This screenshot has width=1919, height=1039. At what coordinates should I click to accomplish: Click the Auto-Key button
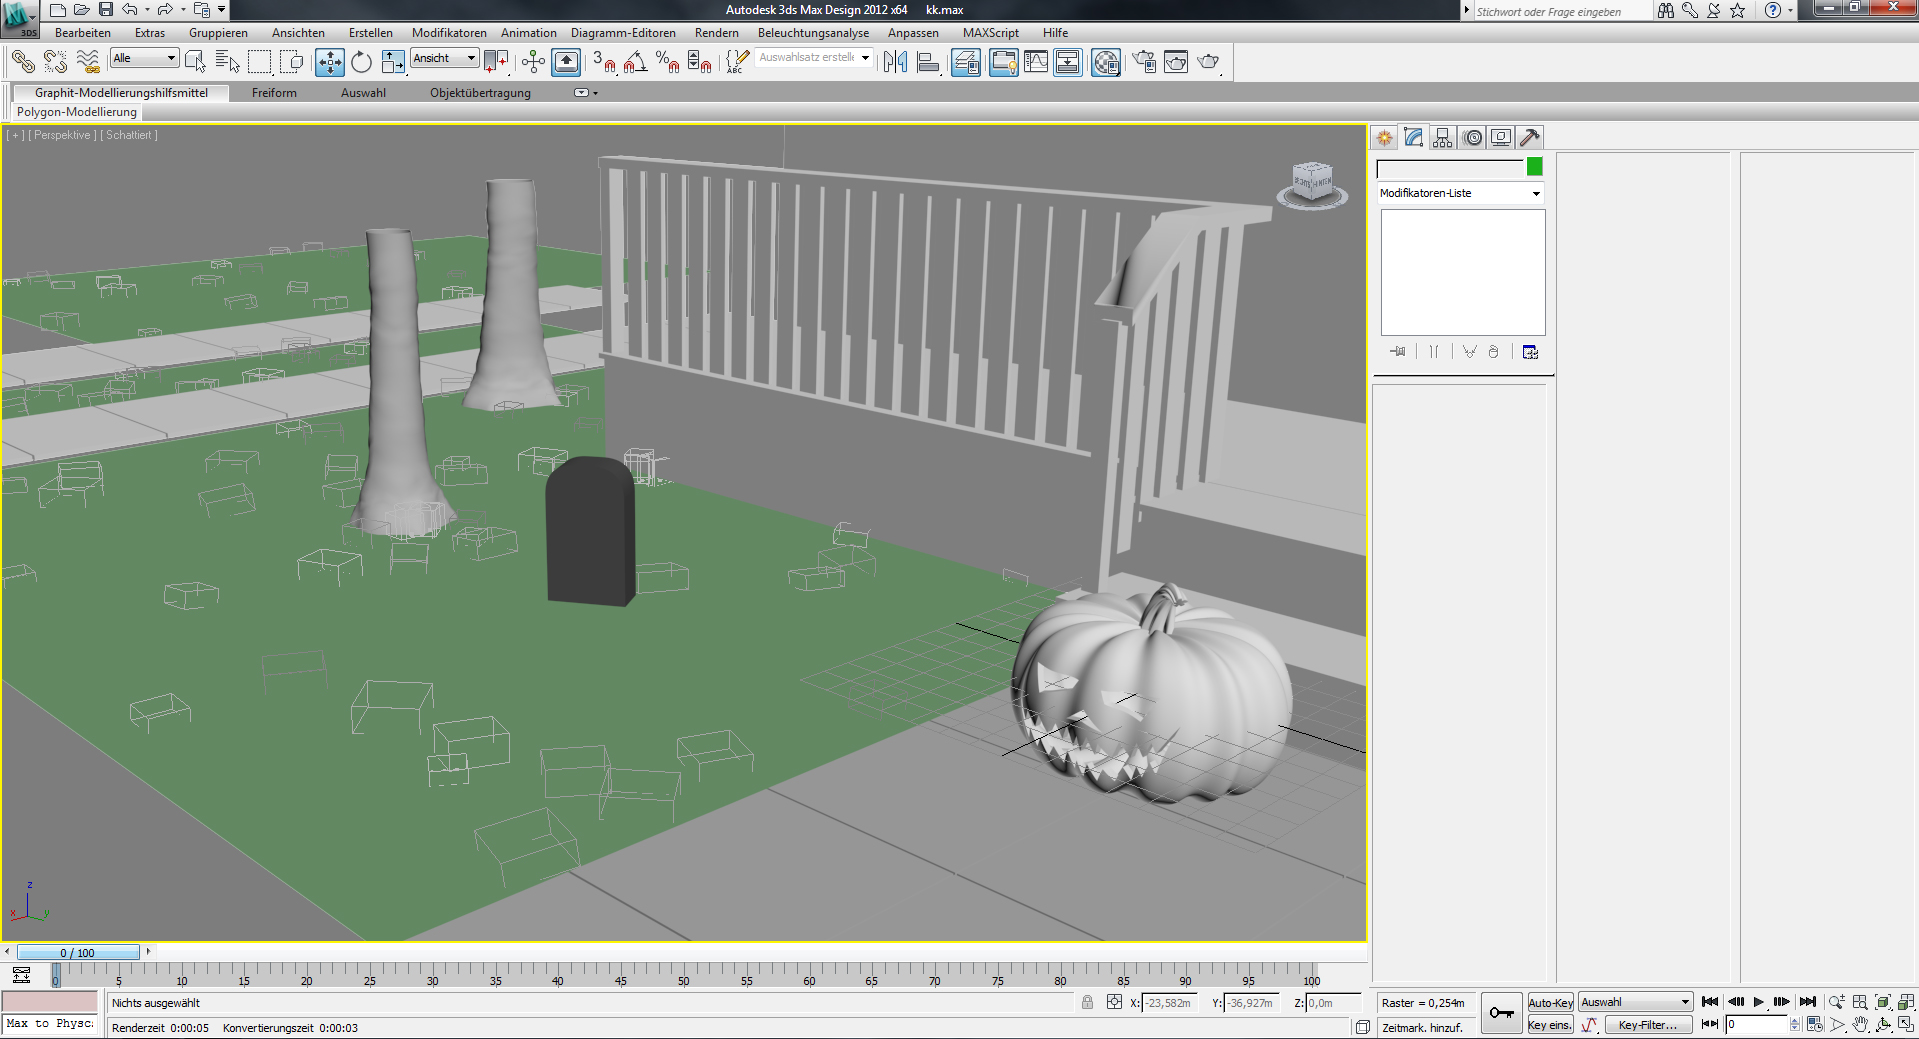point(1550,1002)
